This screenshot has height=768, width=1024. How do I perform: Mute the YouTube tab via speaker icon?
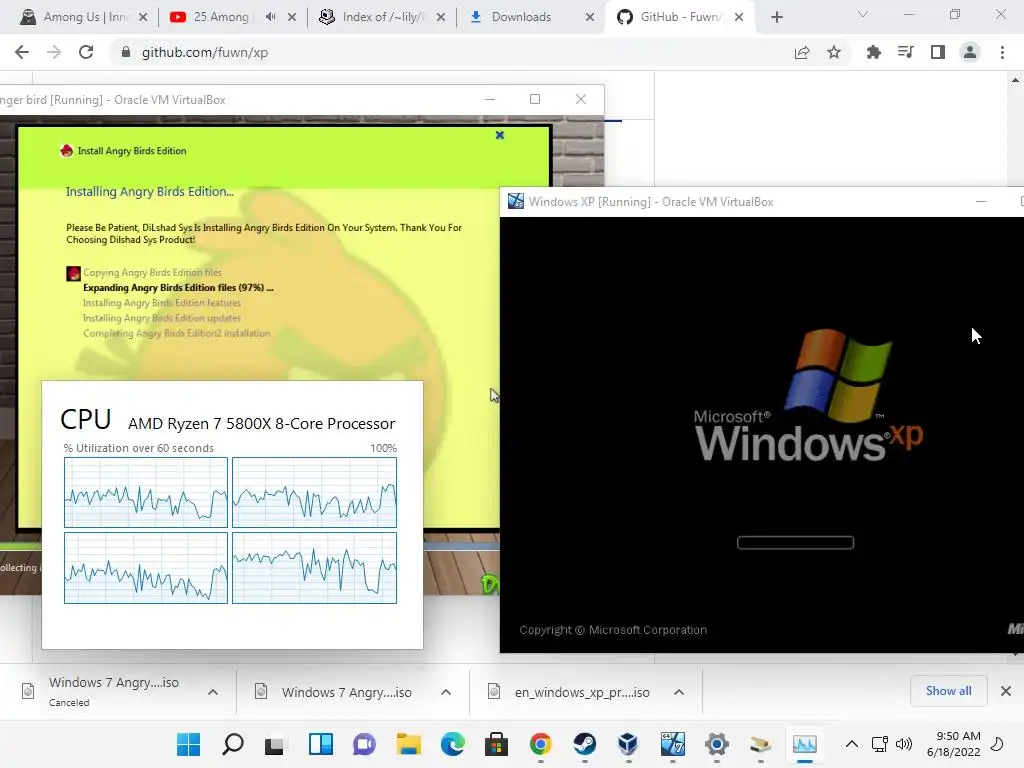(x=270, y=17)
